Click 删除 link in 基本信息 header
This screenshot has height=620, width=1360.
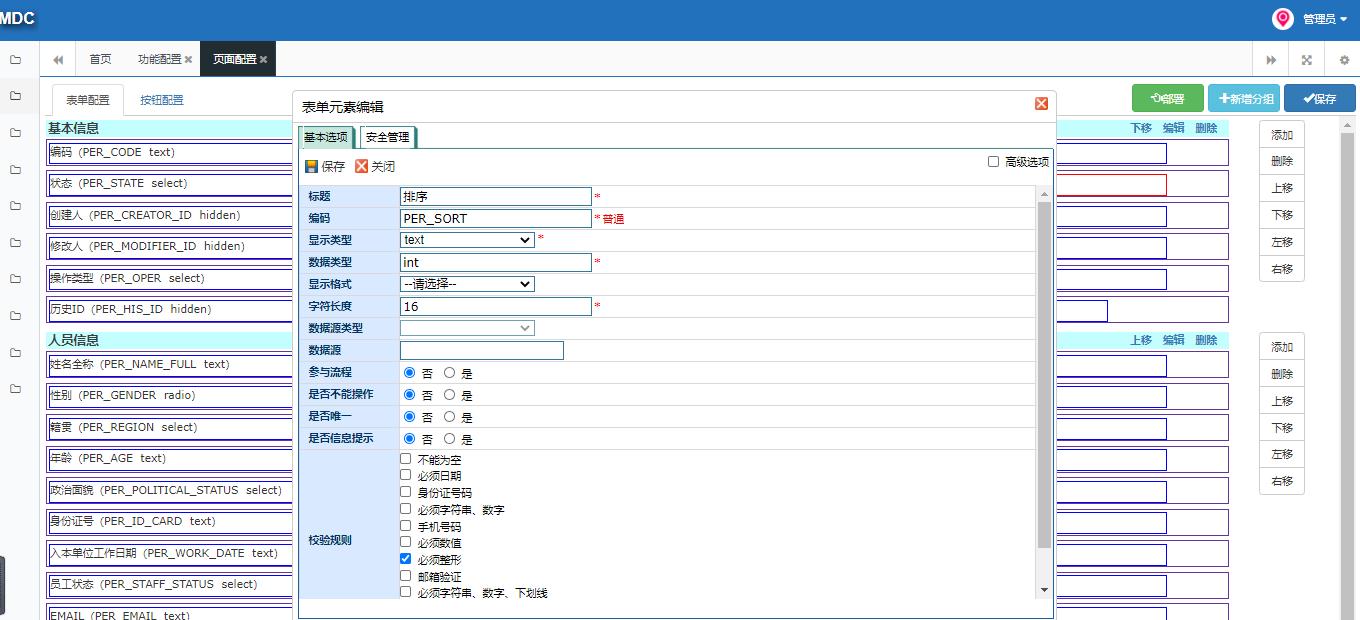[x=1206, y=128]
